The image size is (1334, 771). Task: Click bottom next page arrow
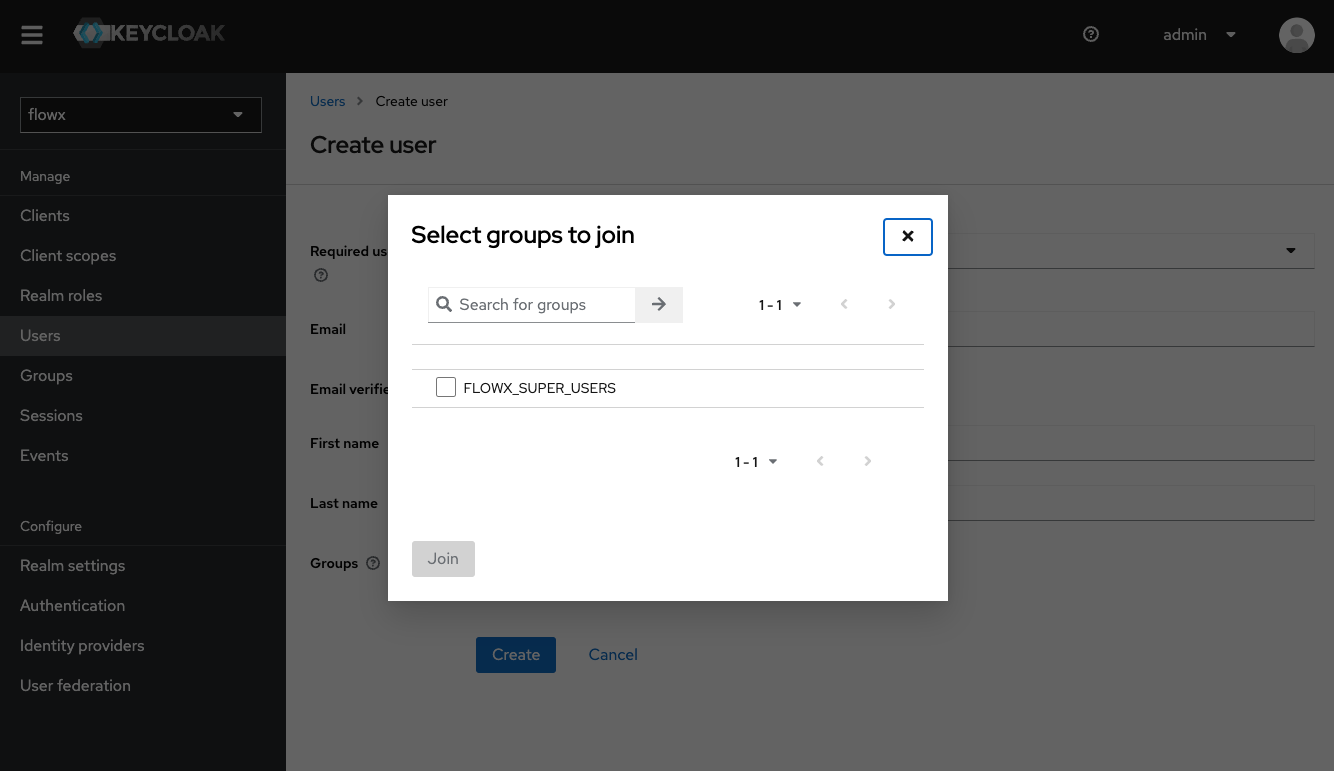click(868, 461)
